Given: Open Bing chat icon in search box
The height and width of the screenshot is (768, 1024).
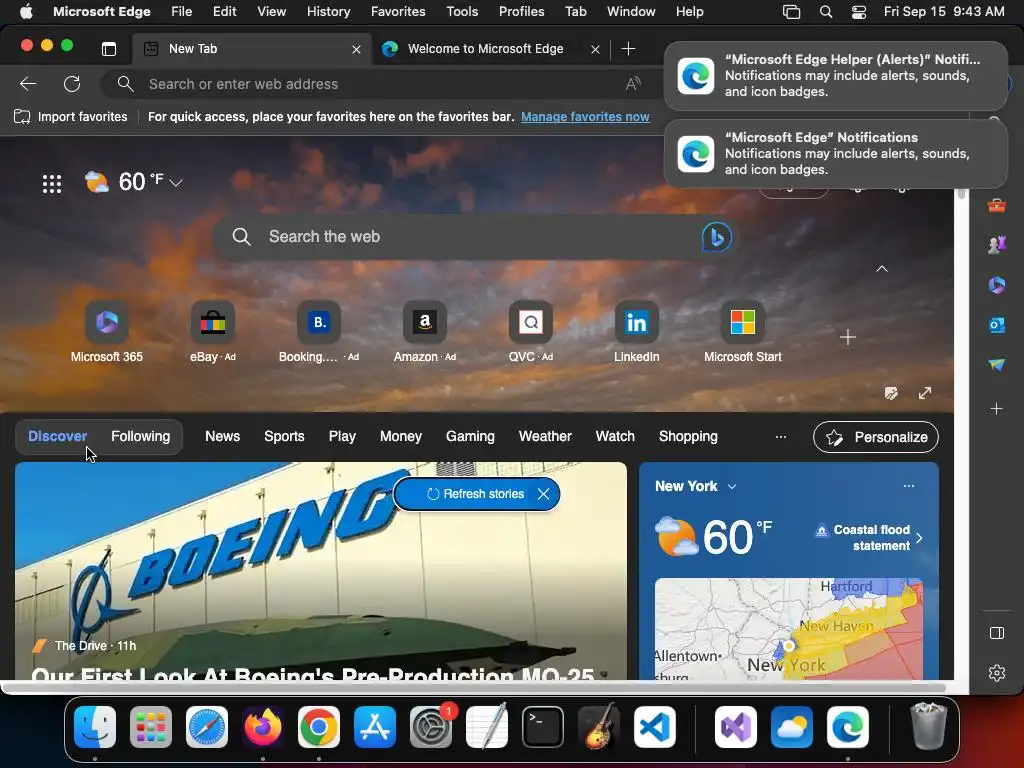Looking at the screenshot, I should tap(716, 237).
